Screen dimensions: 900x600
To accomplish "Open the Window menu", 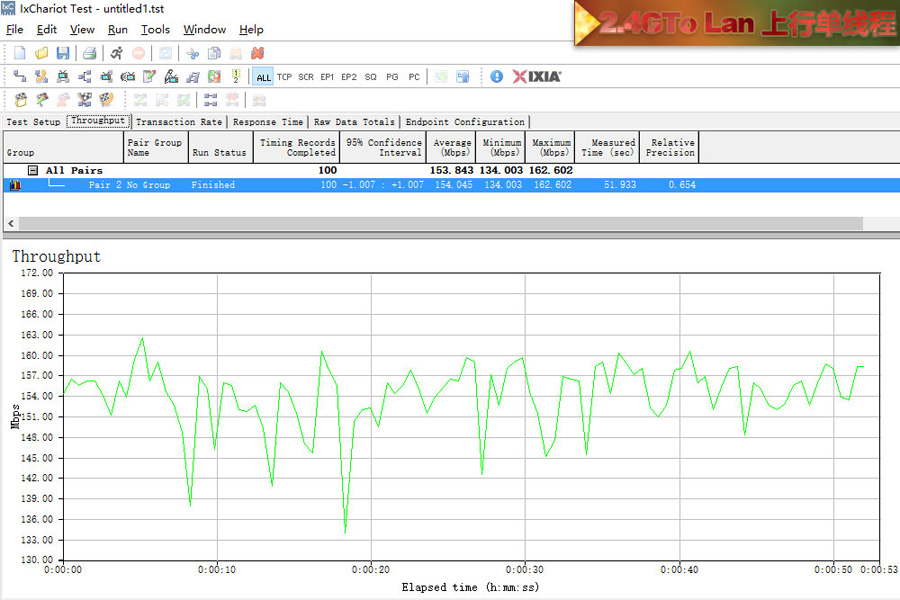I will click(x=204, y=30).
